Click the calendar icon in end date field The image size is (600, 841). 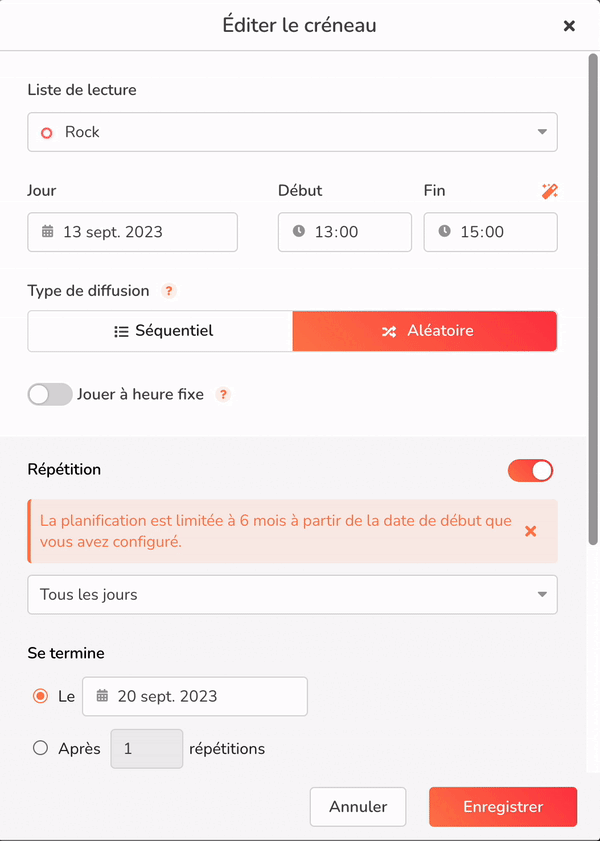coord(102,696)
